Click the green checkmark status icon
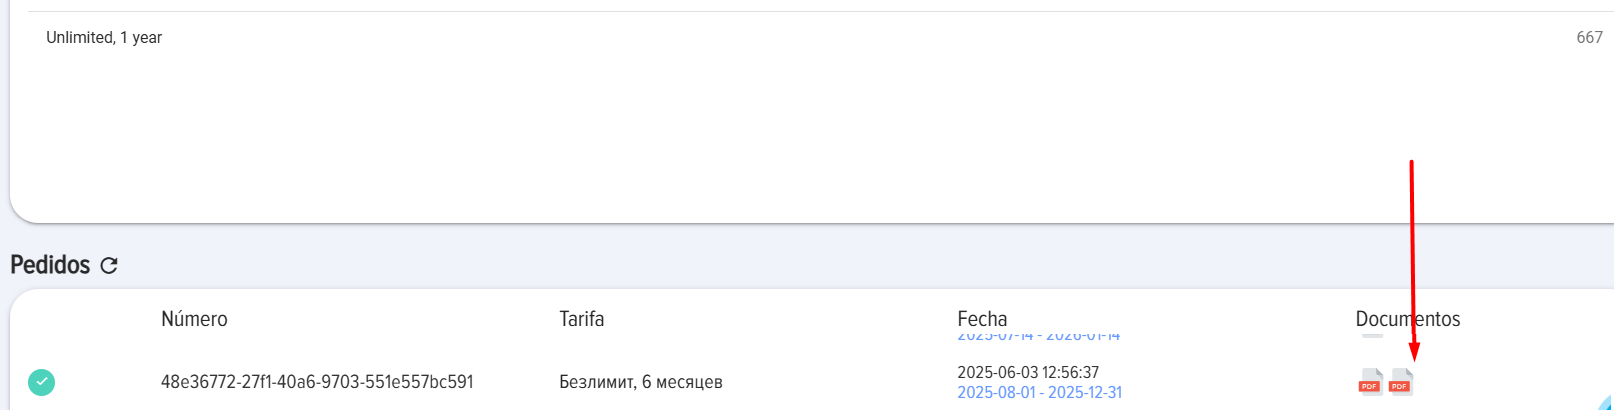The height and width of the screenshot is (410, 1614). pos(41,382)
